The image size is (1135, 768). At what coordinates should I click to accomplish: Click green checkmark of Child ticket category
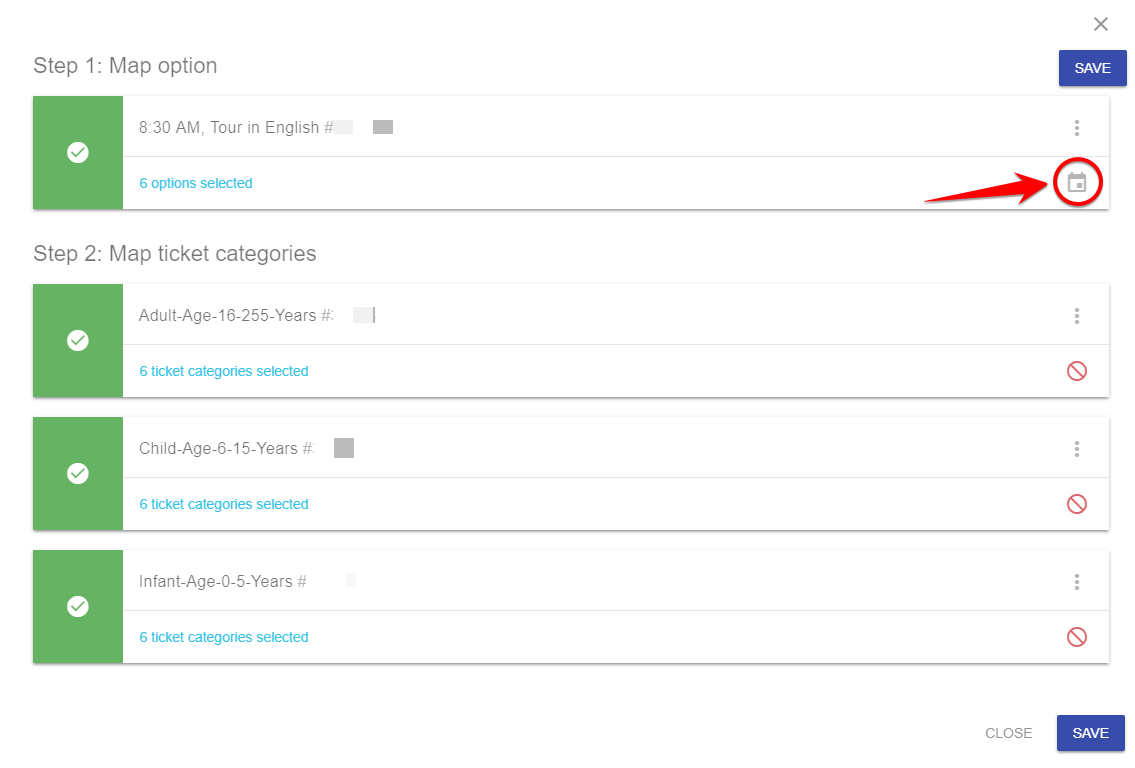(78, 473)
